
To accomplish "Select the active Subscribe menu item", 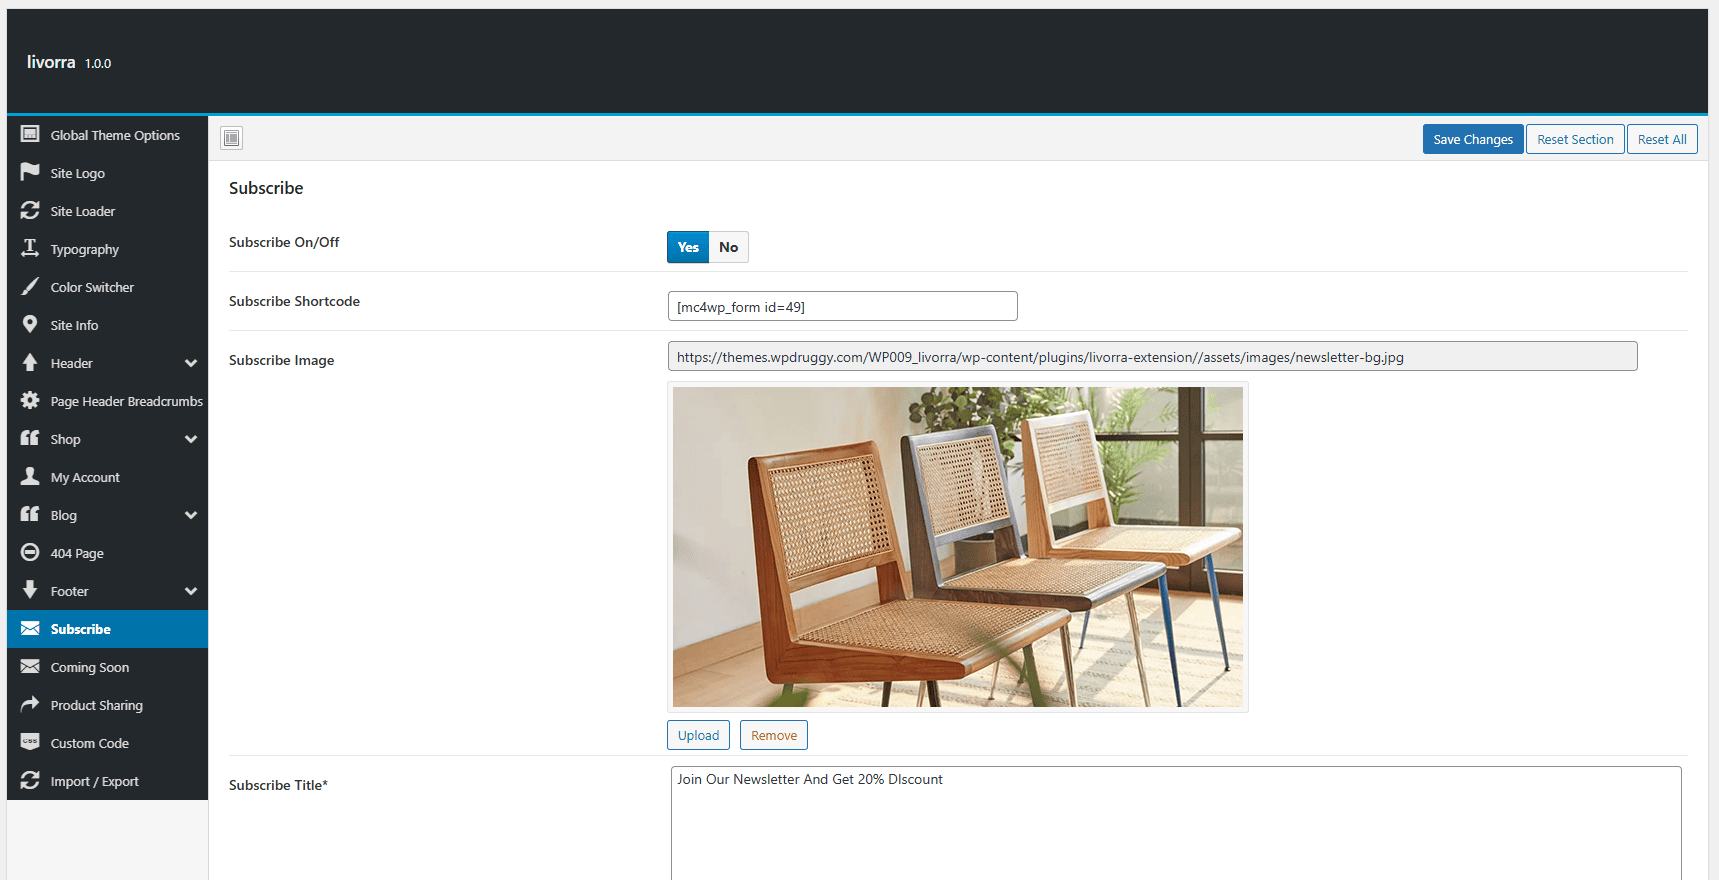I will pyautogui.click(x=108, y=629).
